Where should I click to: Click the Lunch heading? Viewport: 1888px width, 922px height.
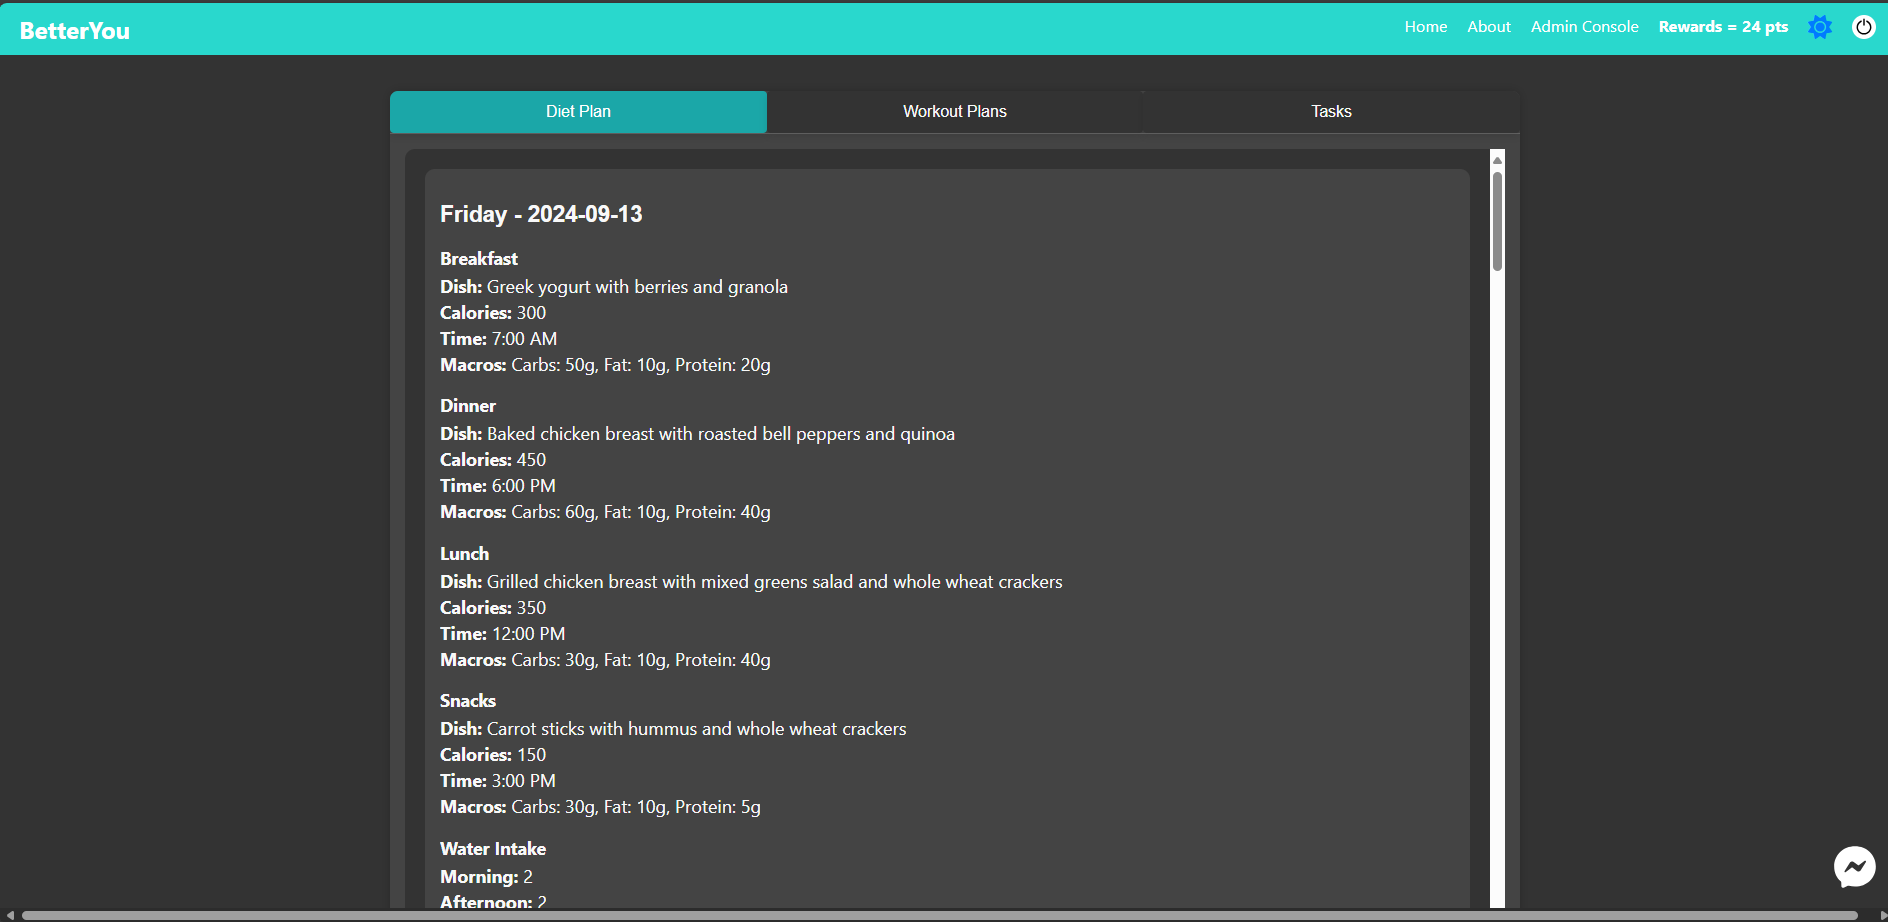tap(464, 554)
